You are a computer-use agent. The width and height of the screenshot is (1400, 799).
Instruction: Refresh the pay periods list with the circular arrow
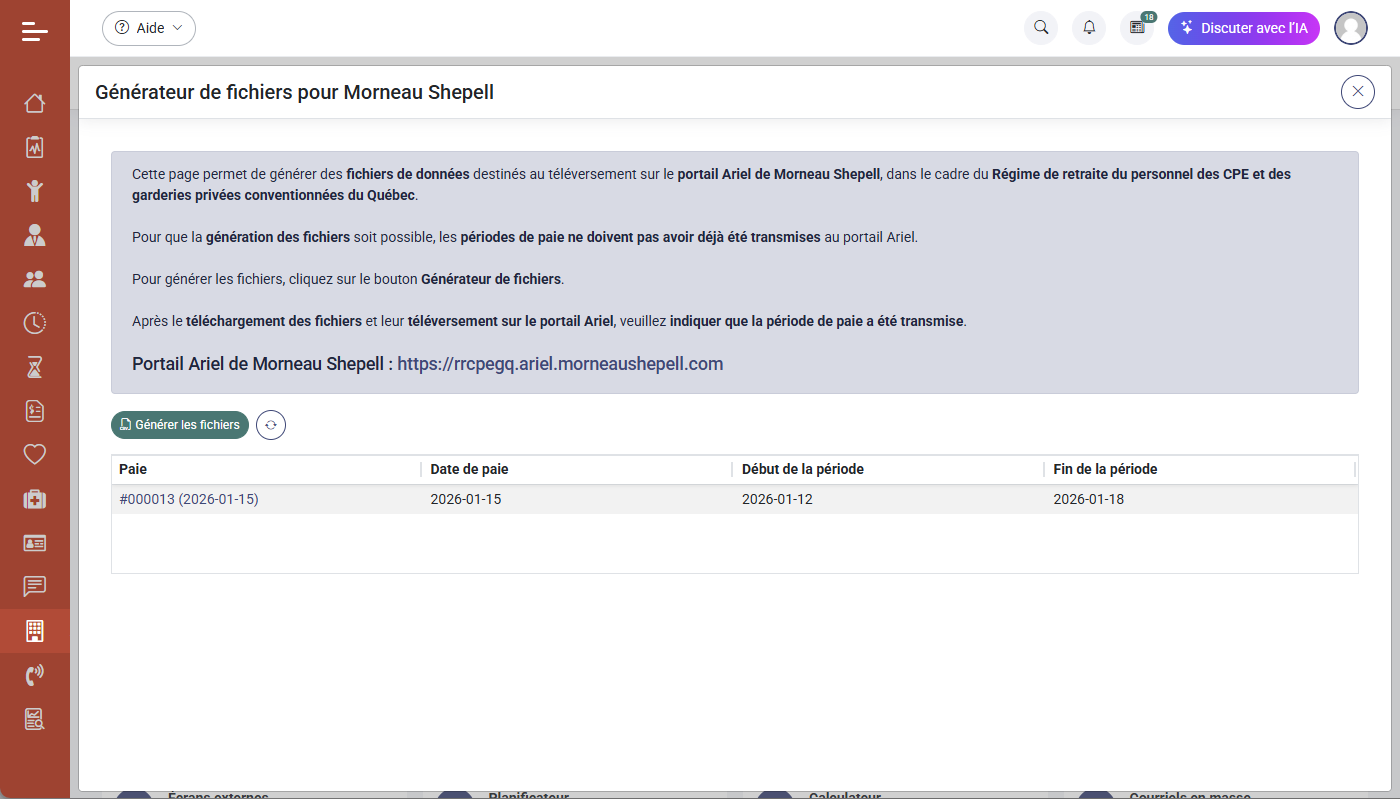pos(270,424)
